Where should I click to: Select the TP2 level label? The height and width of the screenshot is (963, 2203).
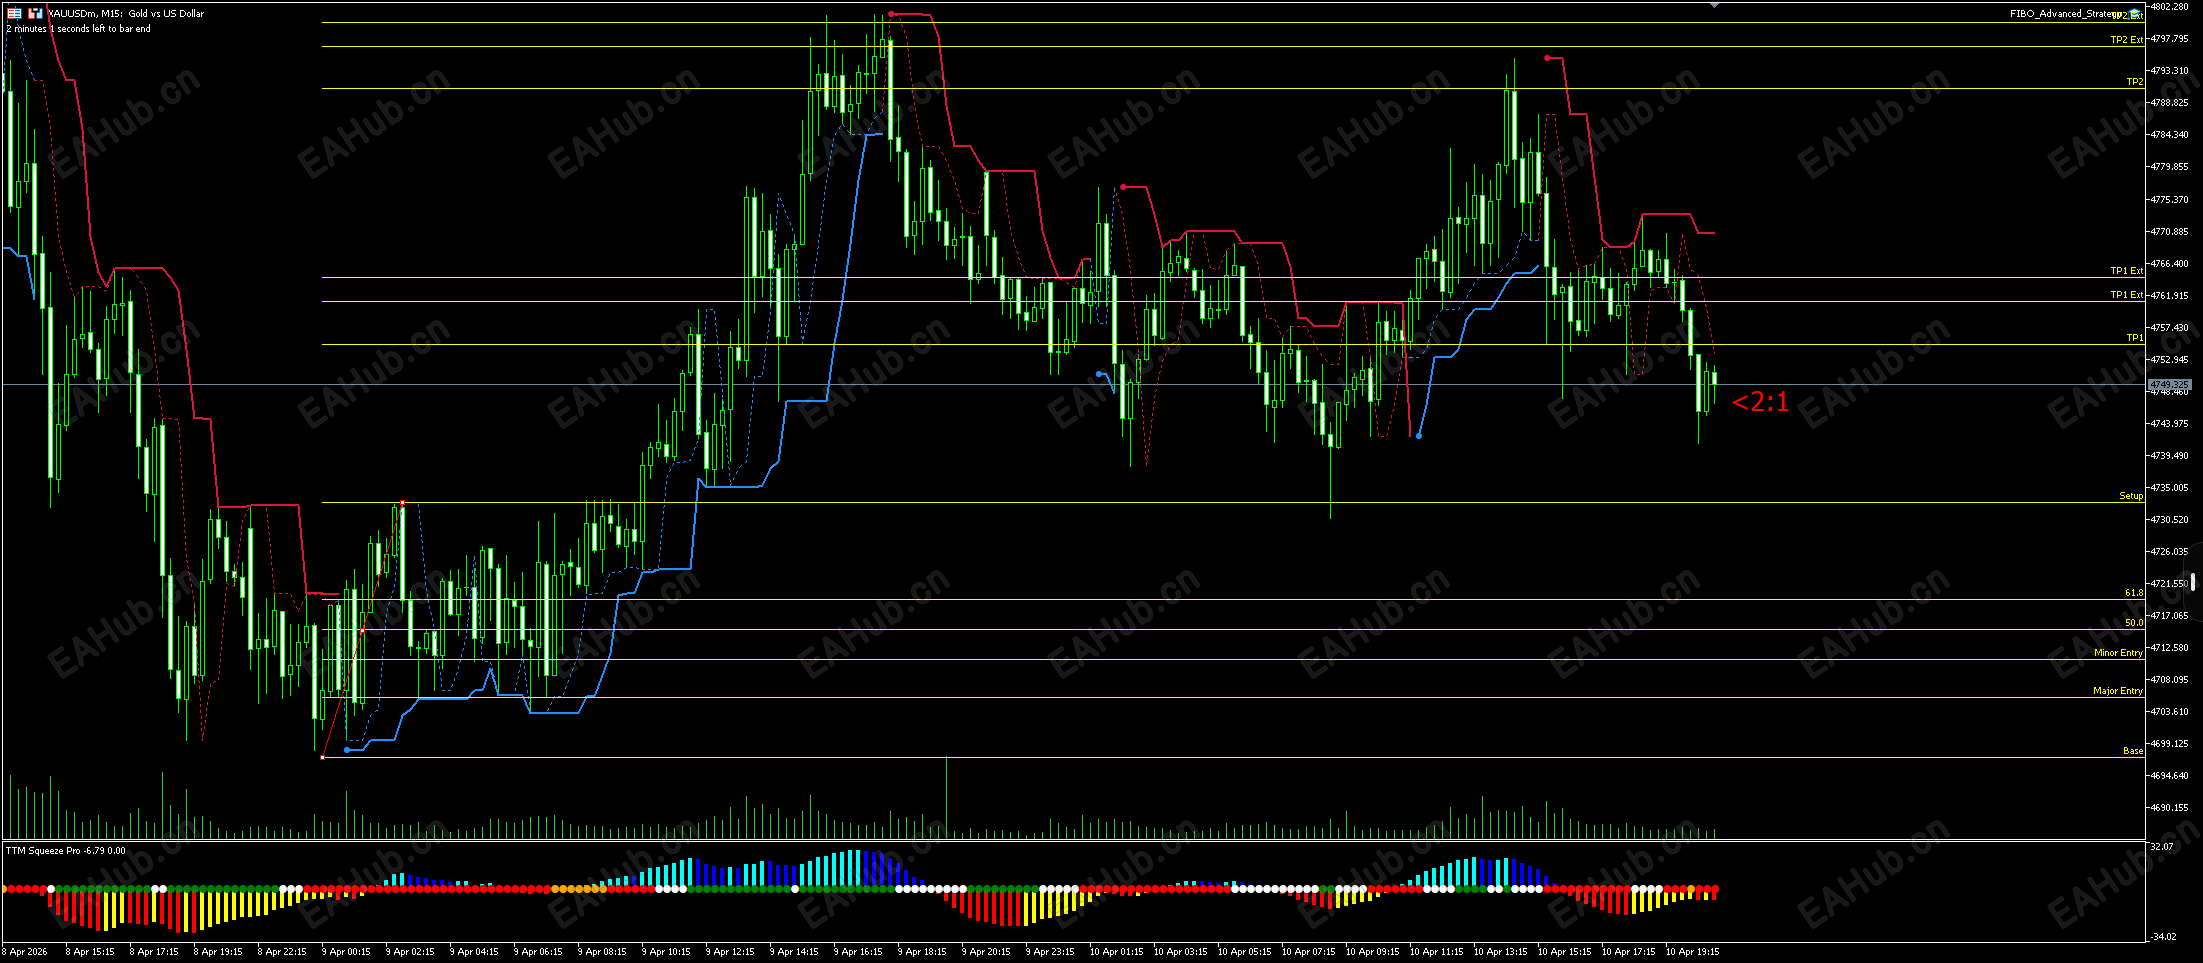click(2134, 82)
